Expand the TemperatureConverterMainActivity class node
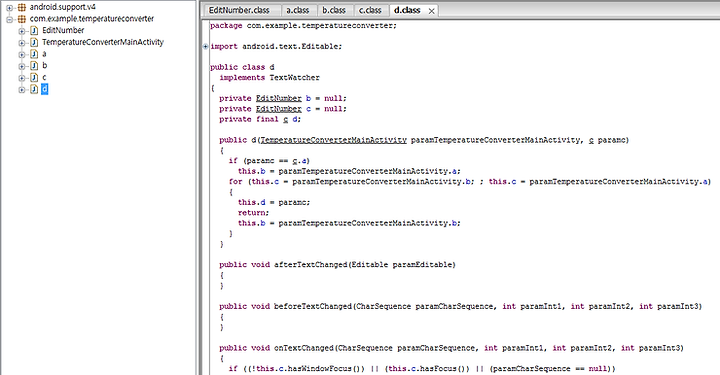The height and width of the screenshot is (375, 720). (x=22, y=43)
